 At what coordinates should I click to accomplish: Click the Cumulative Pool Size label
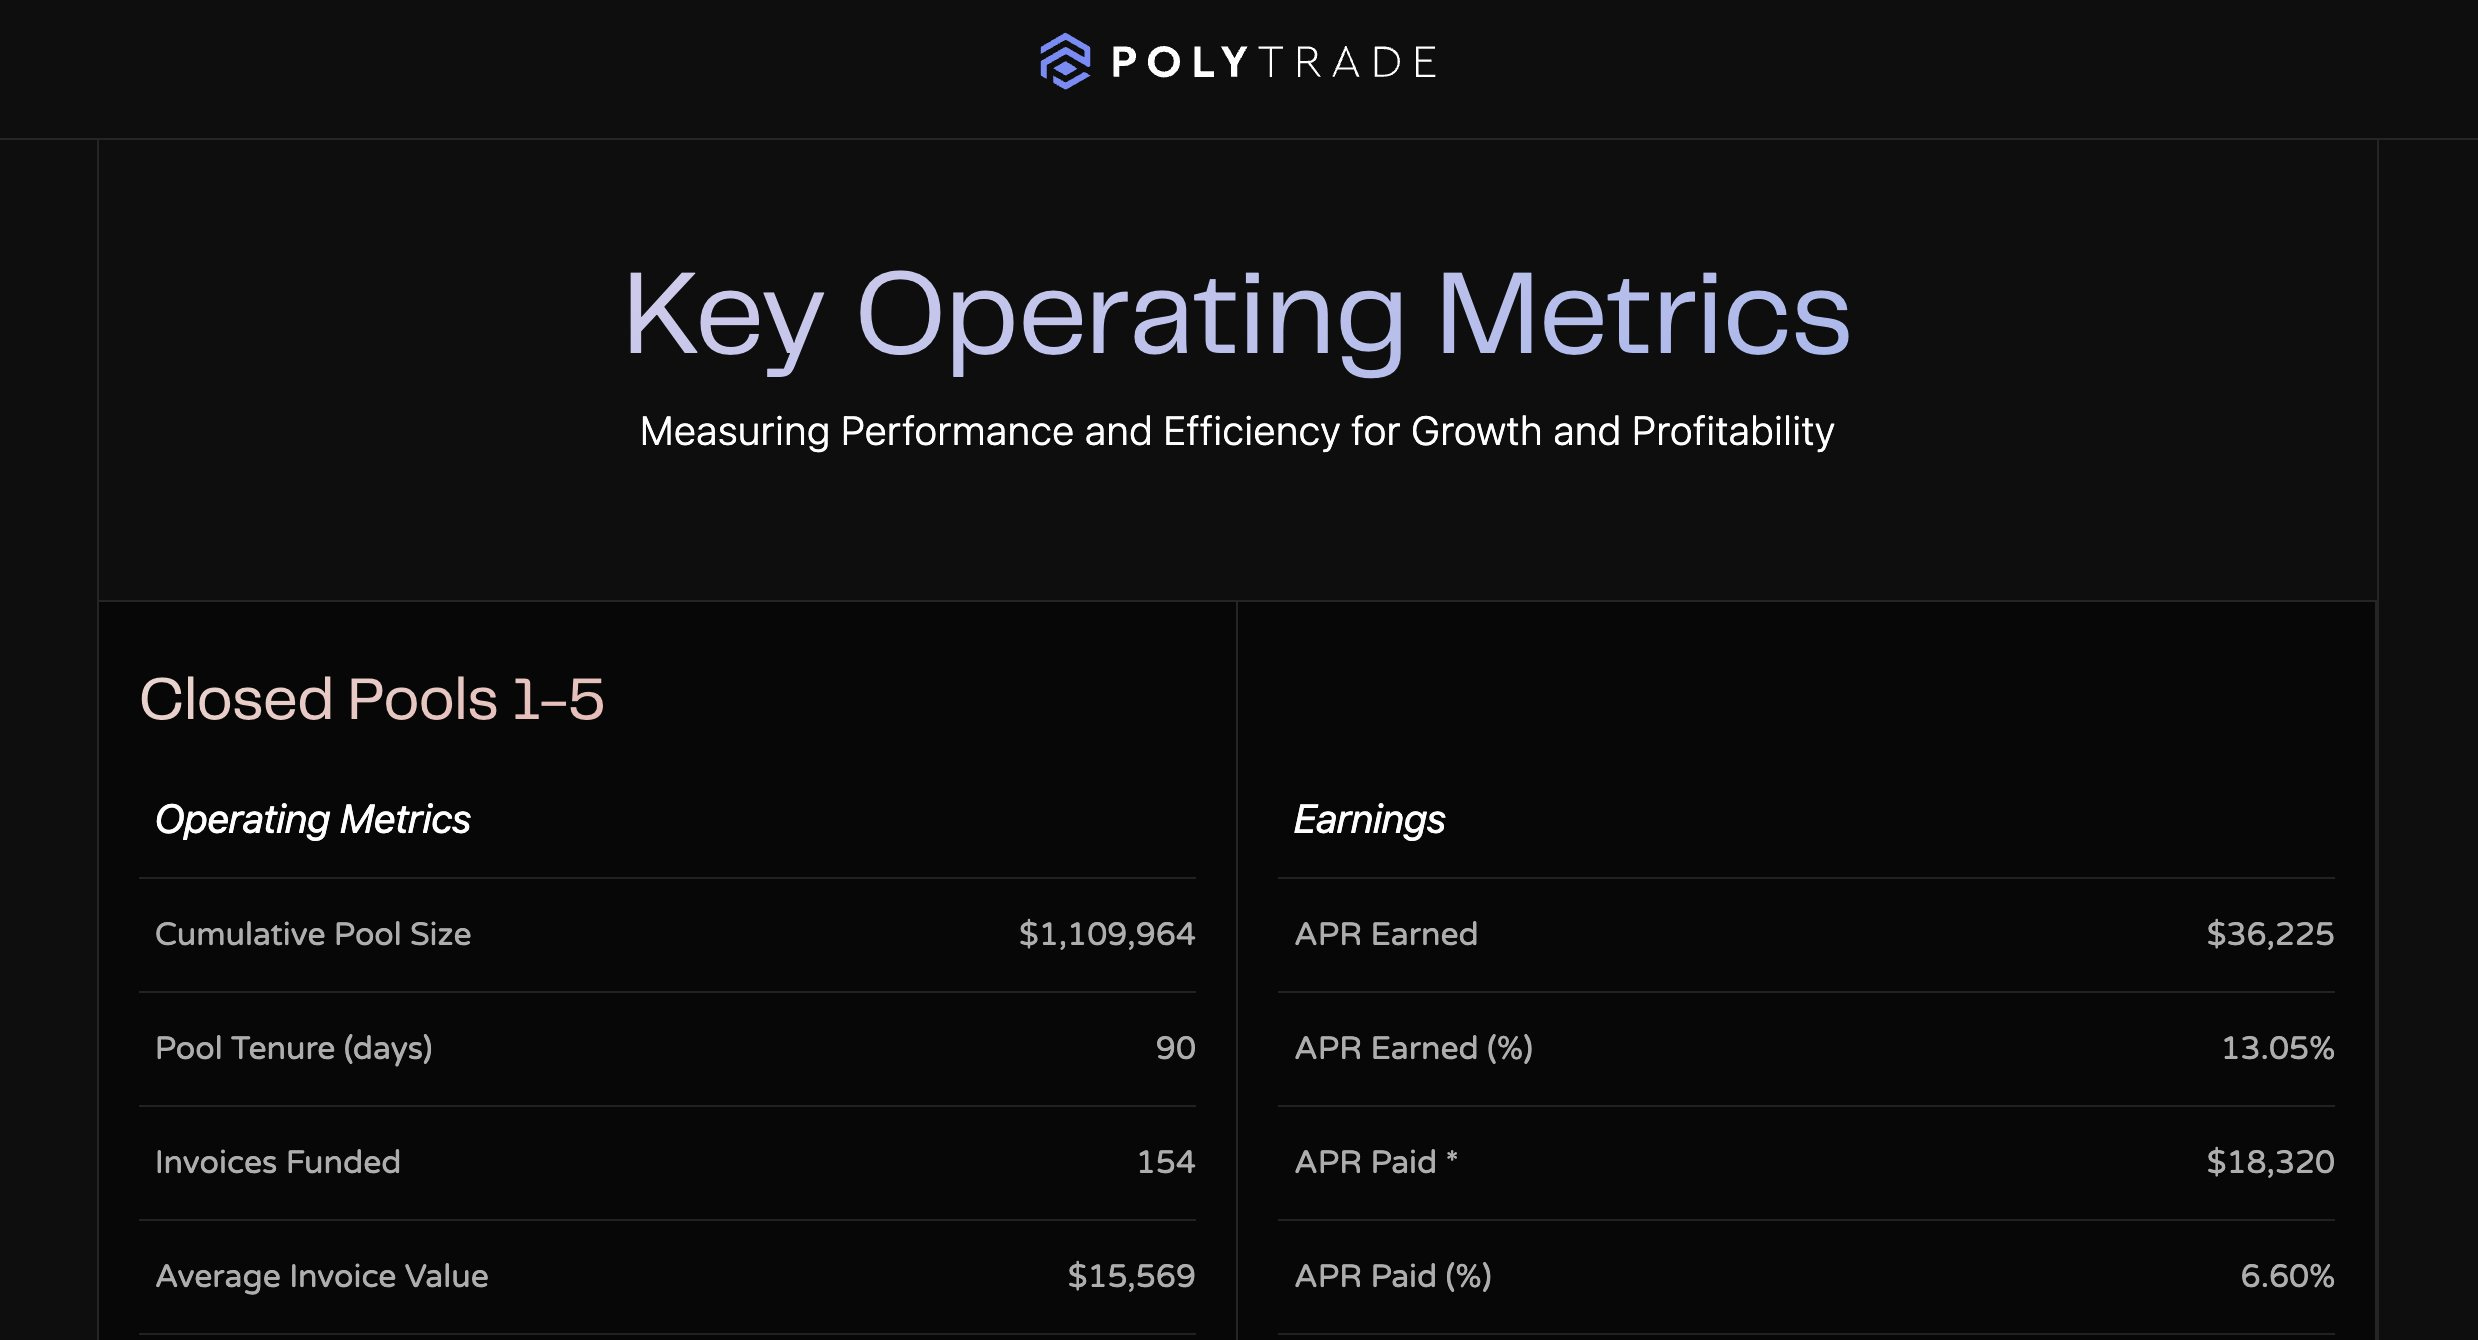pyautogui.click(x=313, y=934)
